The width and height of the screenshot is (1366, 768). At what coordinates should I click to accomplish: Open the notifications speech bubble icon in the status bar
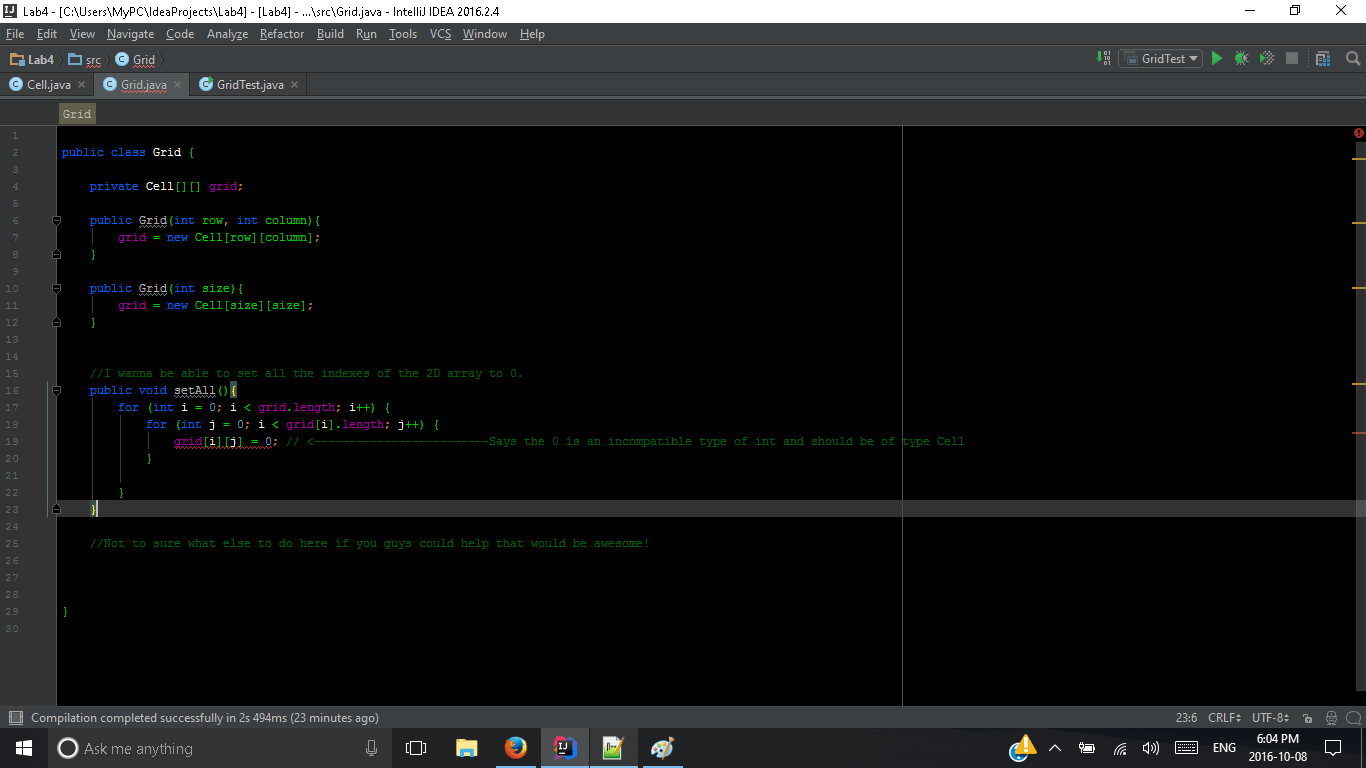pyautogui.click(x=1353, y=718)
